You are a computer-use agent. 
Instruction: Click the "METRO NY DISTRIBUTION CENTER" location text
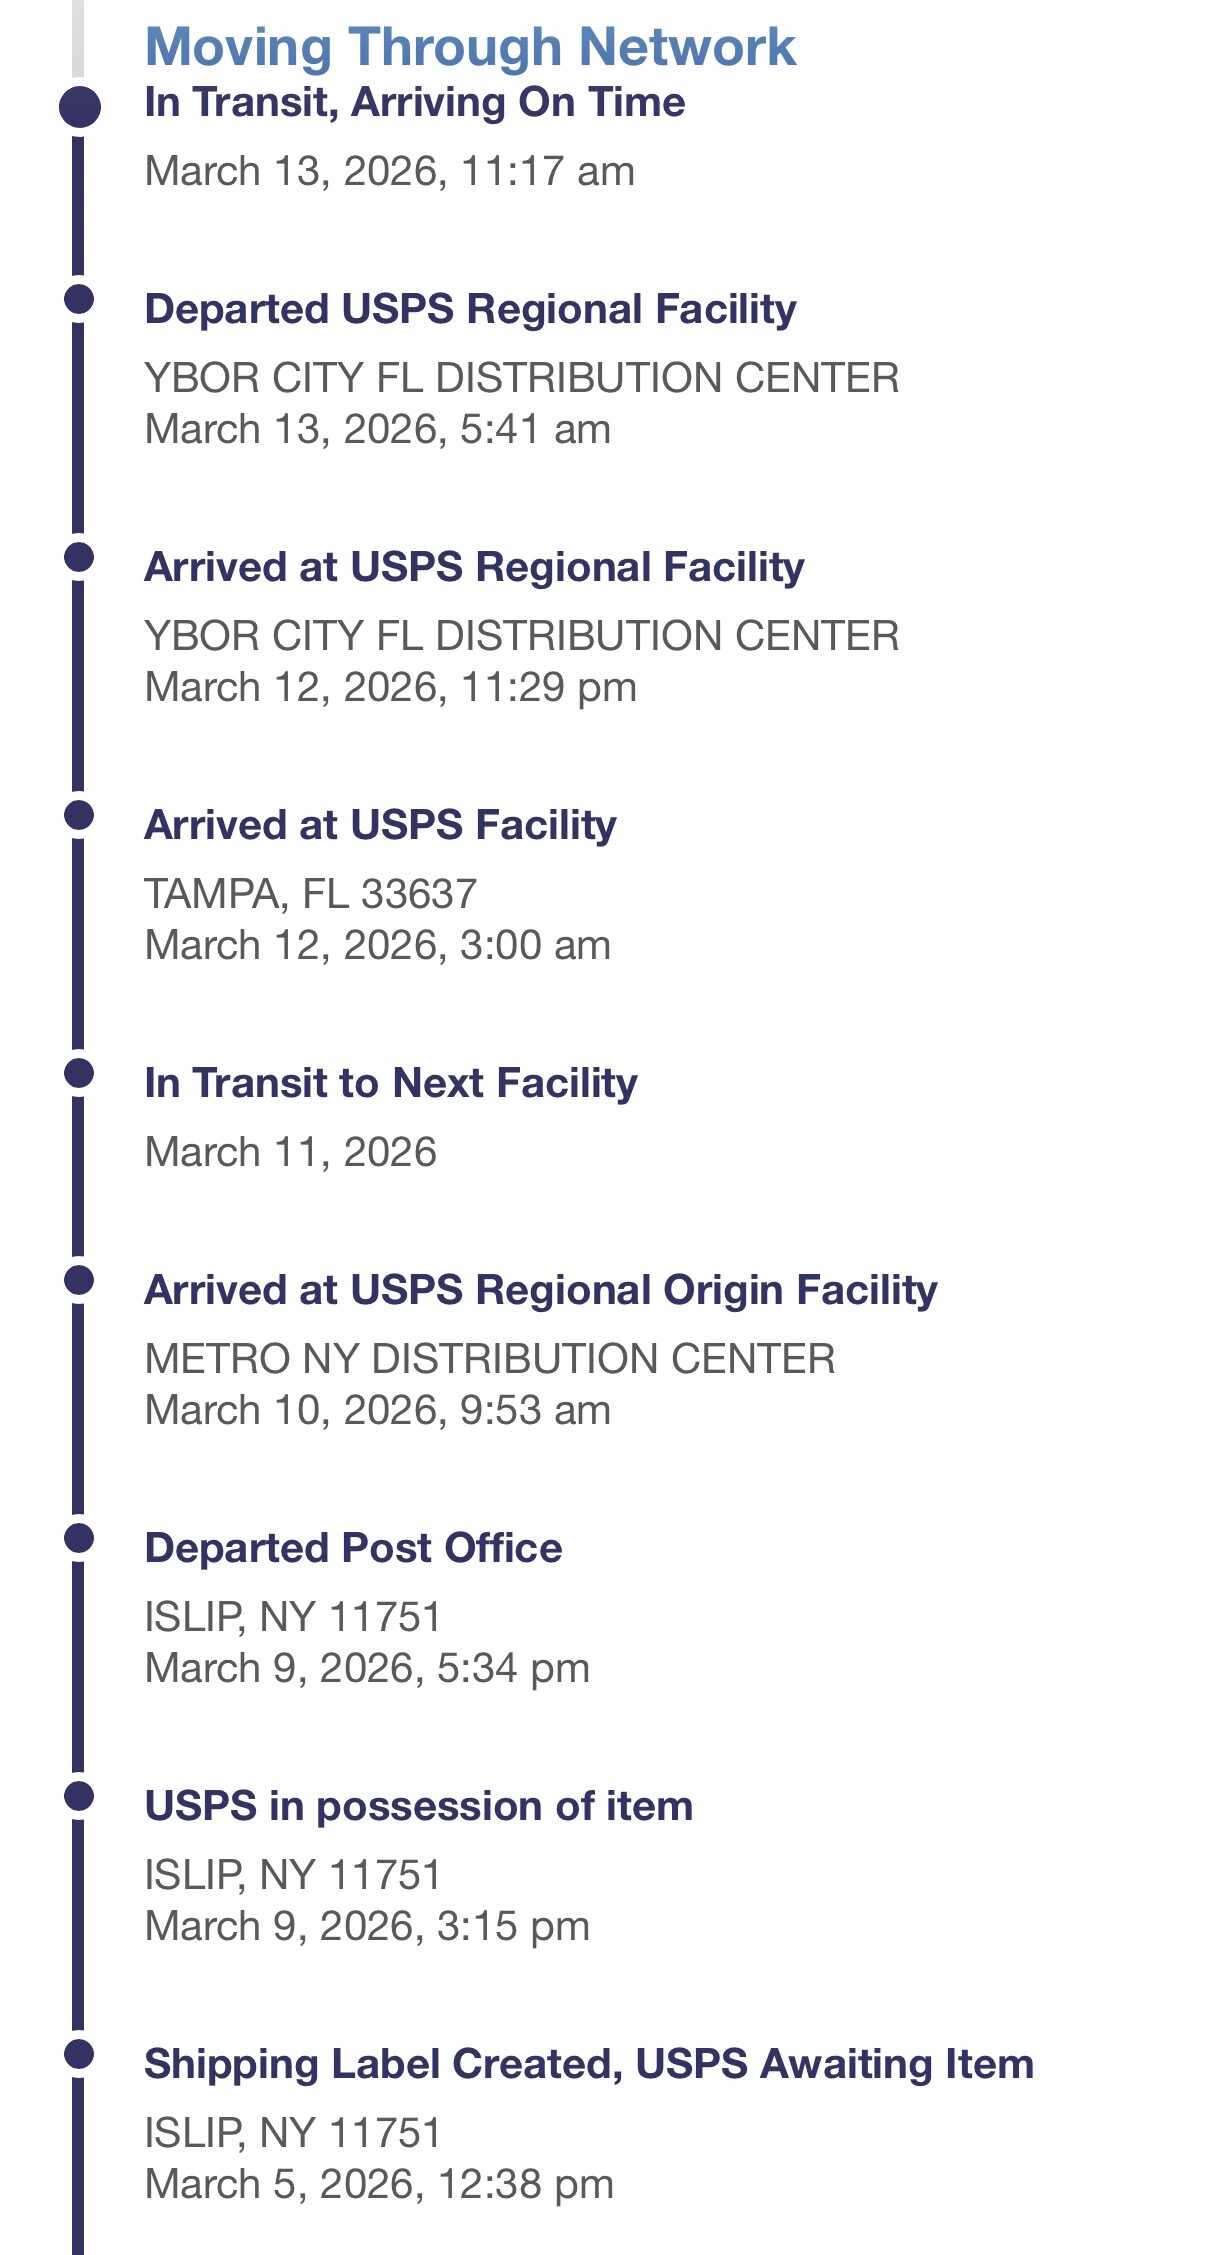pyautogui.click(x=489, y=1359)
